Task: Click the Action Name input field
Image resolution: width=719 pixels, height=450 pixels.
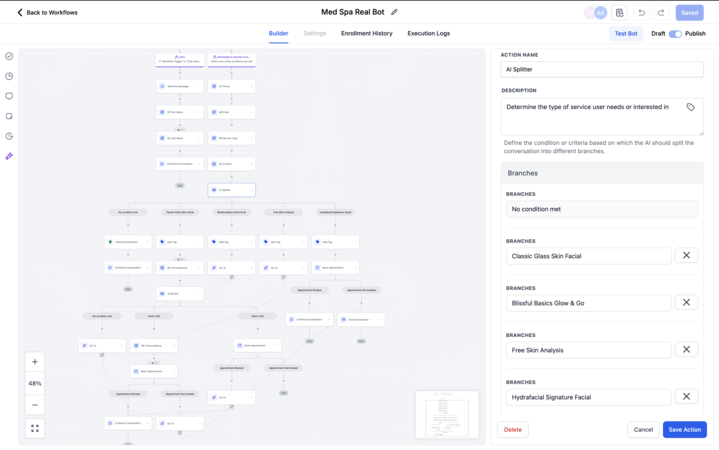Action: (x=602, y=70)
